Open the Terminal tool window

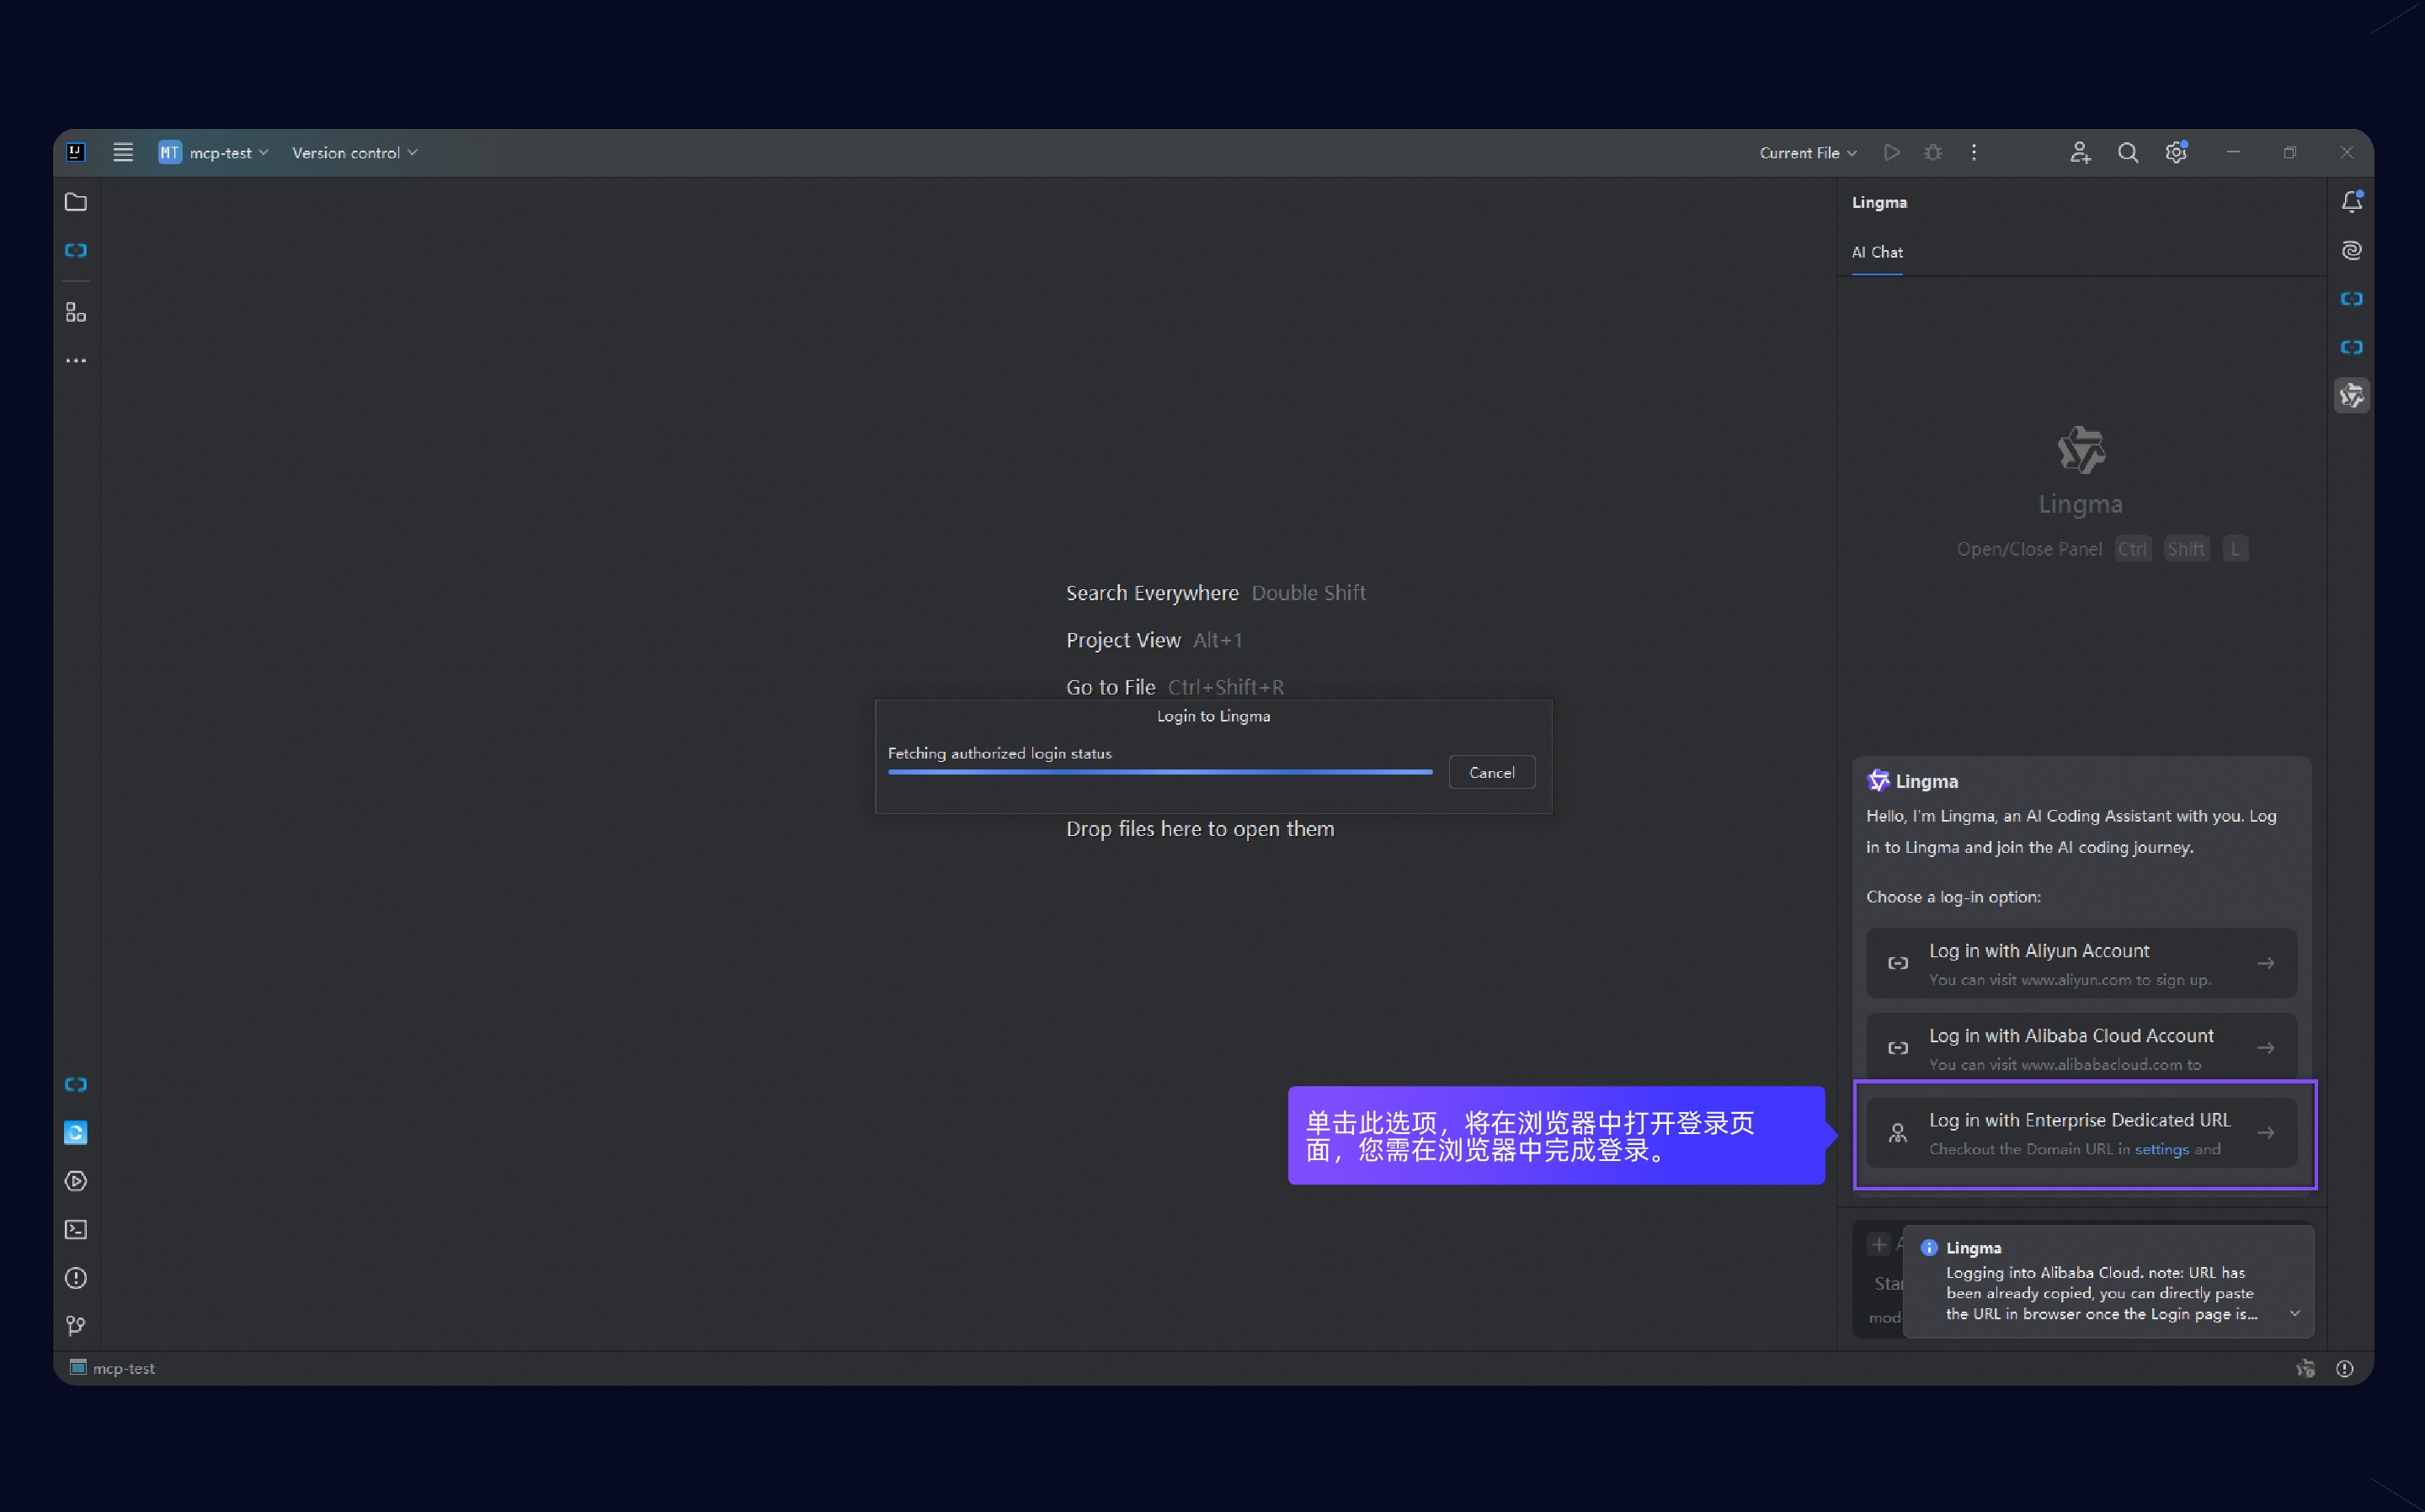pyautogui.click(x=76, y=1229)
